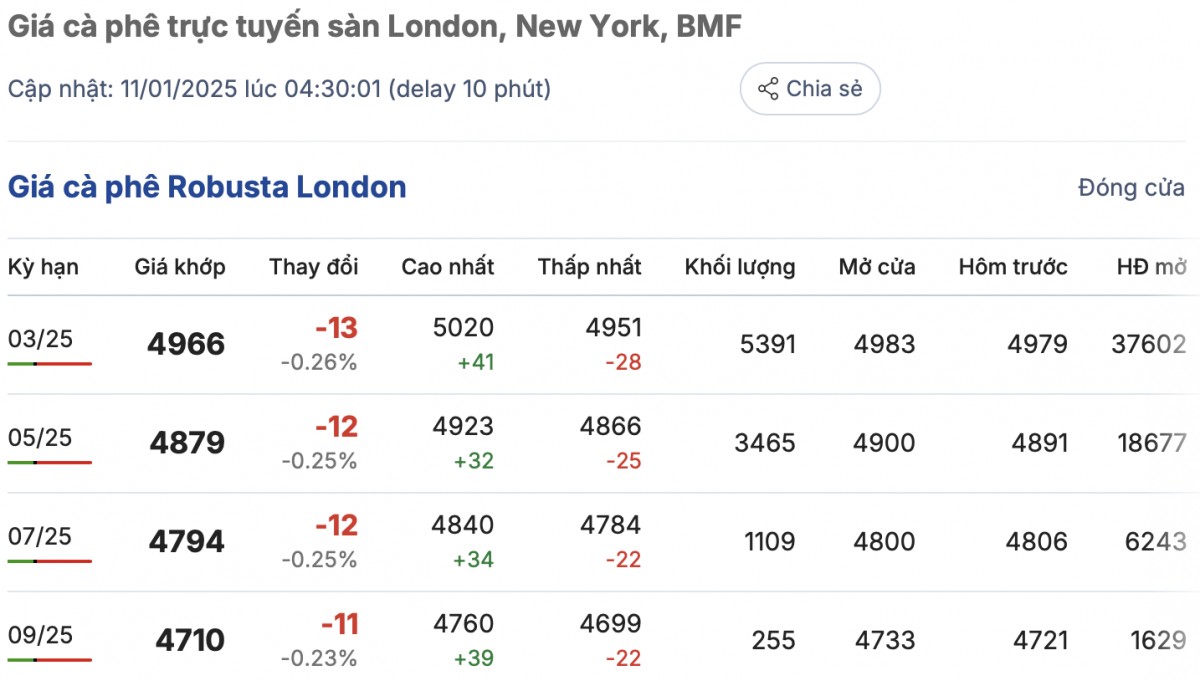Image resolution: width=1200 pixels, height=681 pixels.
Task: Click the 4966 matched price
Action: click(x=186, y=345)
